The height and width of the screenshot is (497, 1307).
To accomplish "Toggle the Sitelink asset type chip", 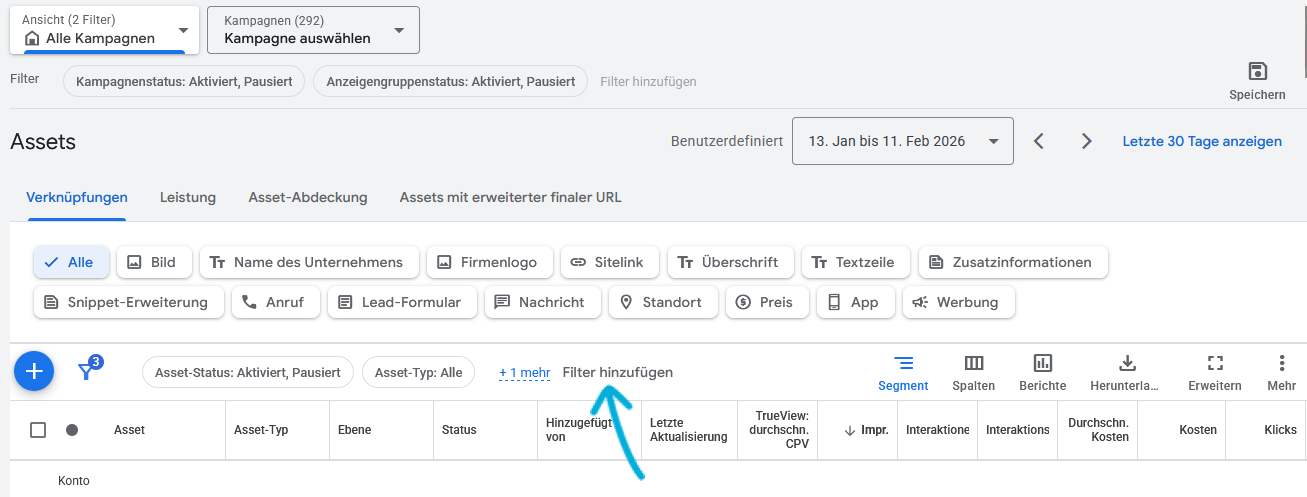I will [x=609, y=262].
